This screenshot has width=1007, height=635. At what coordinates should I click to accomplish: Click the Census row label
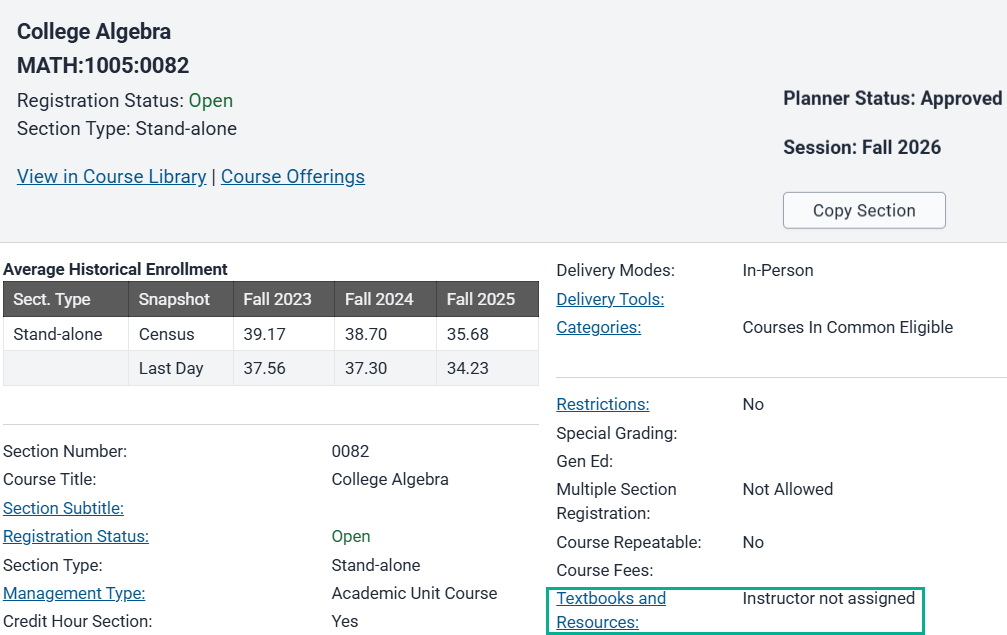click(x=166, y=334)
